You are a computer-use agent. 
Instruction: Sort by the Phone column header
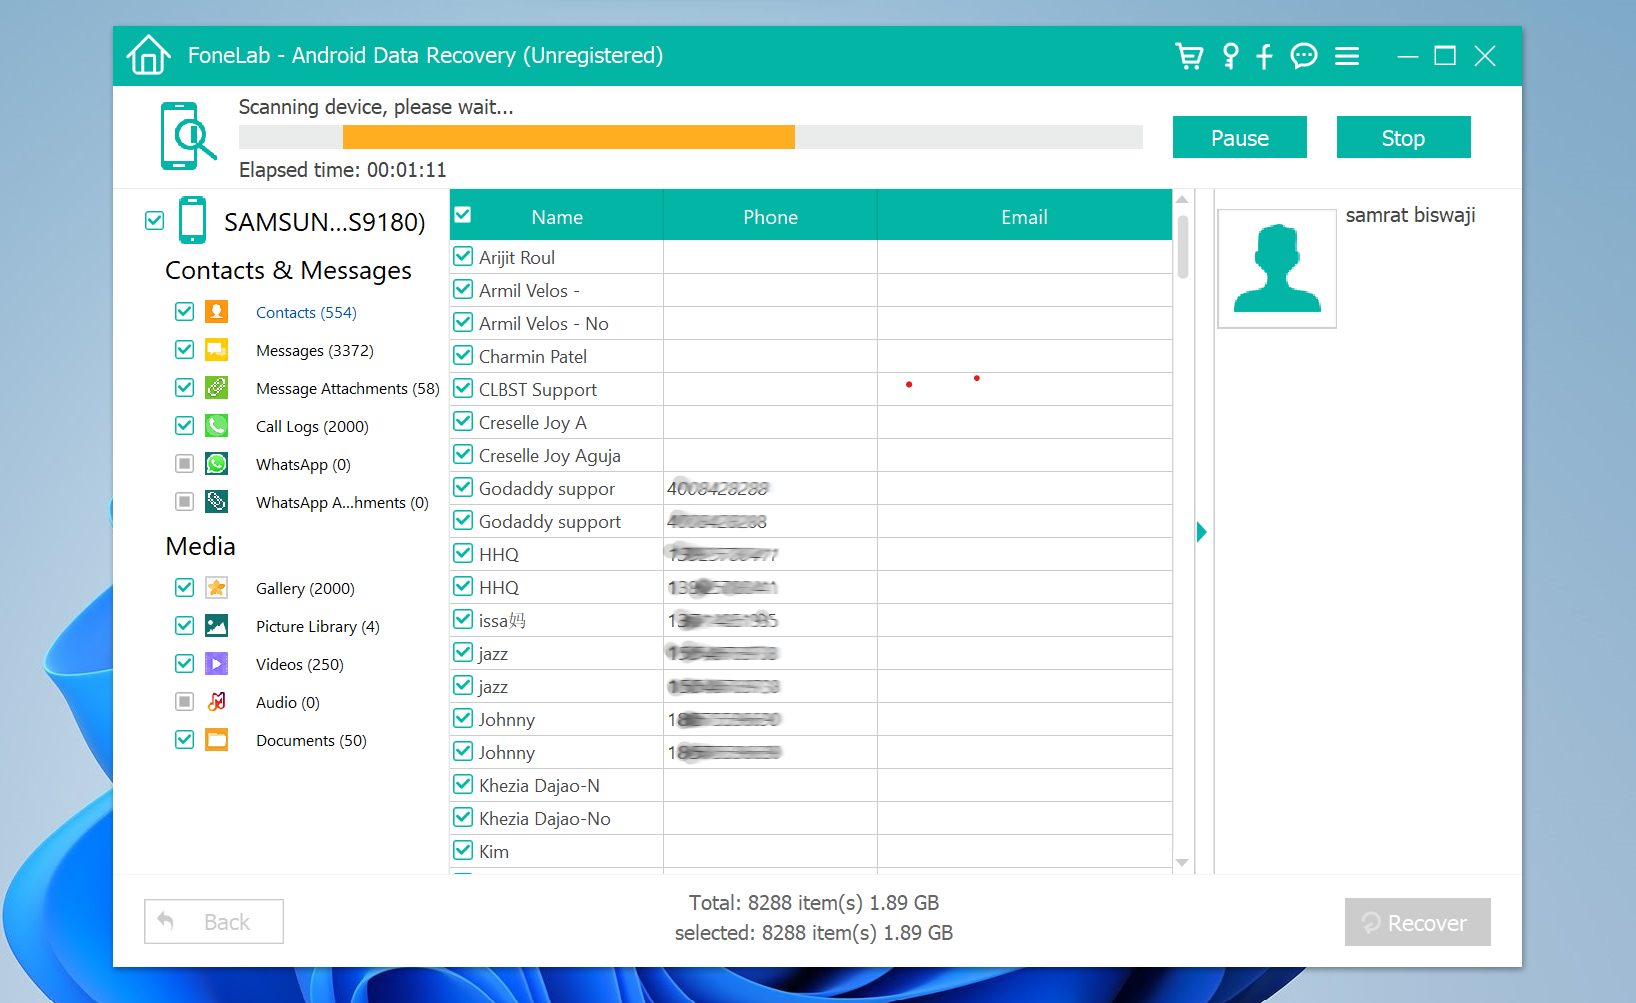pyautogui.click(x=771, y=217)
